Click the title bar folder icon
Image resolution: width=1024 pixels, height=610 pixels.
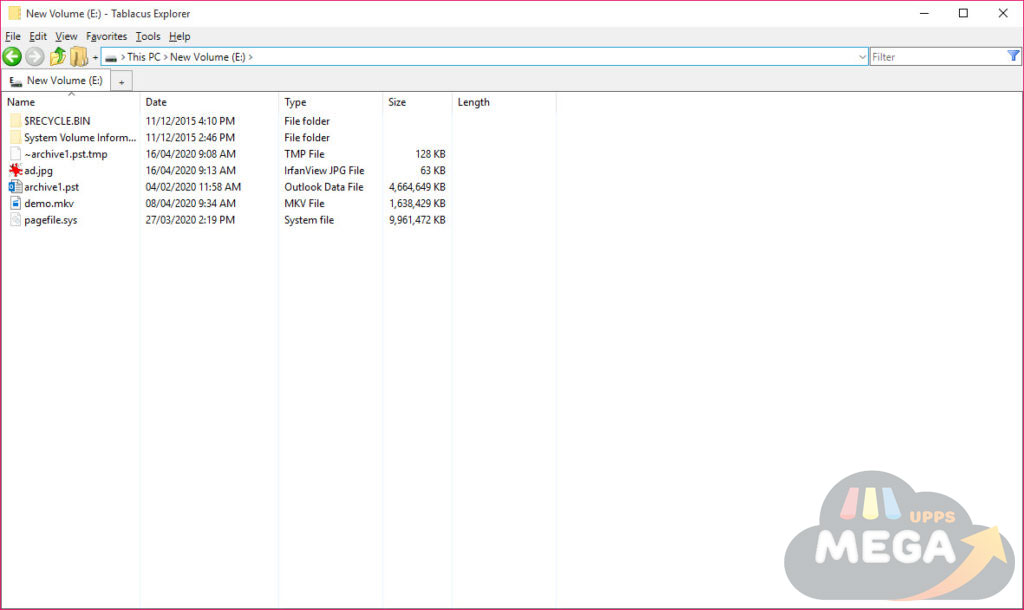point(14,13)
